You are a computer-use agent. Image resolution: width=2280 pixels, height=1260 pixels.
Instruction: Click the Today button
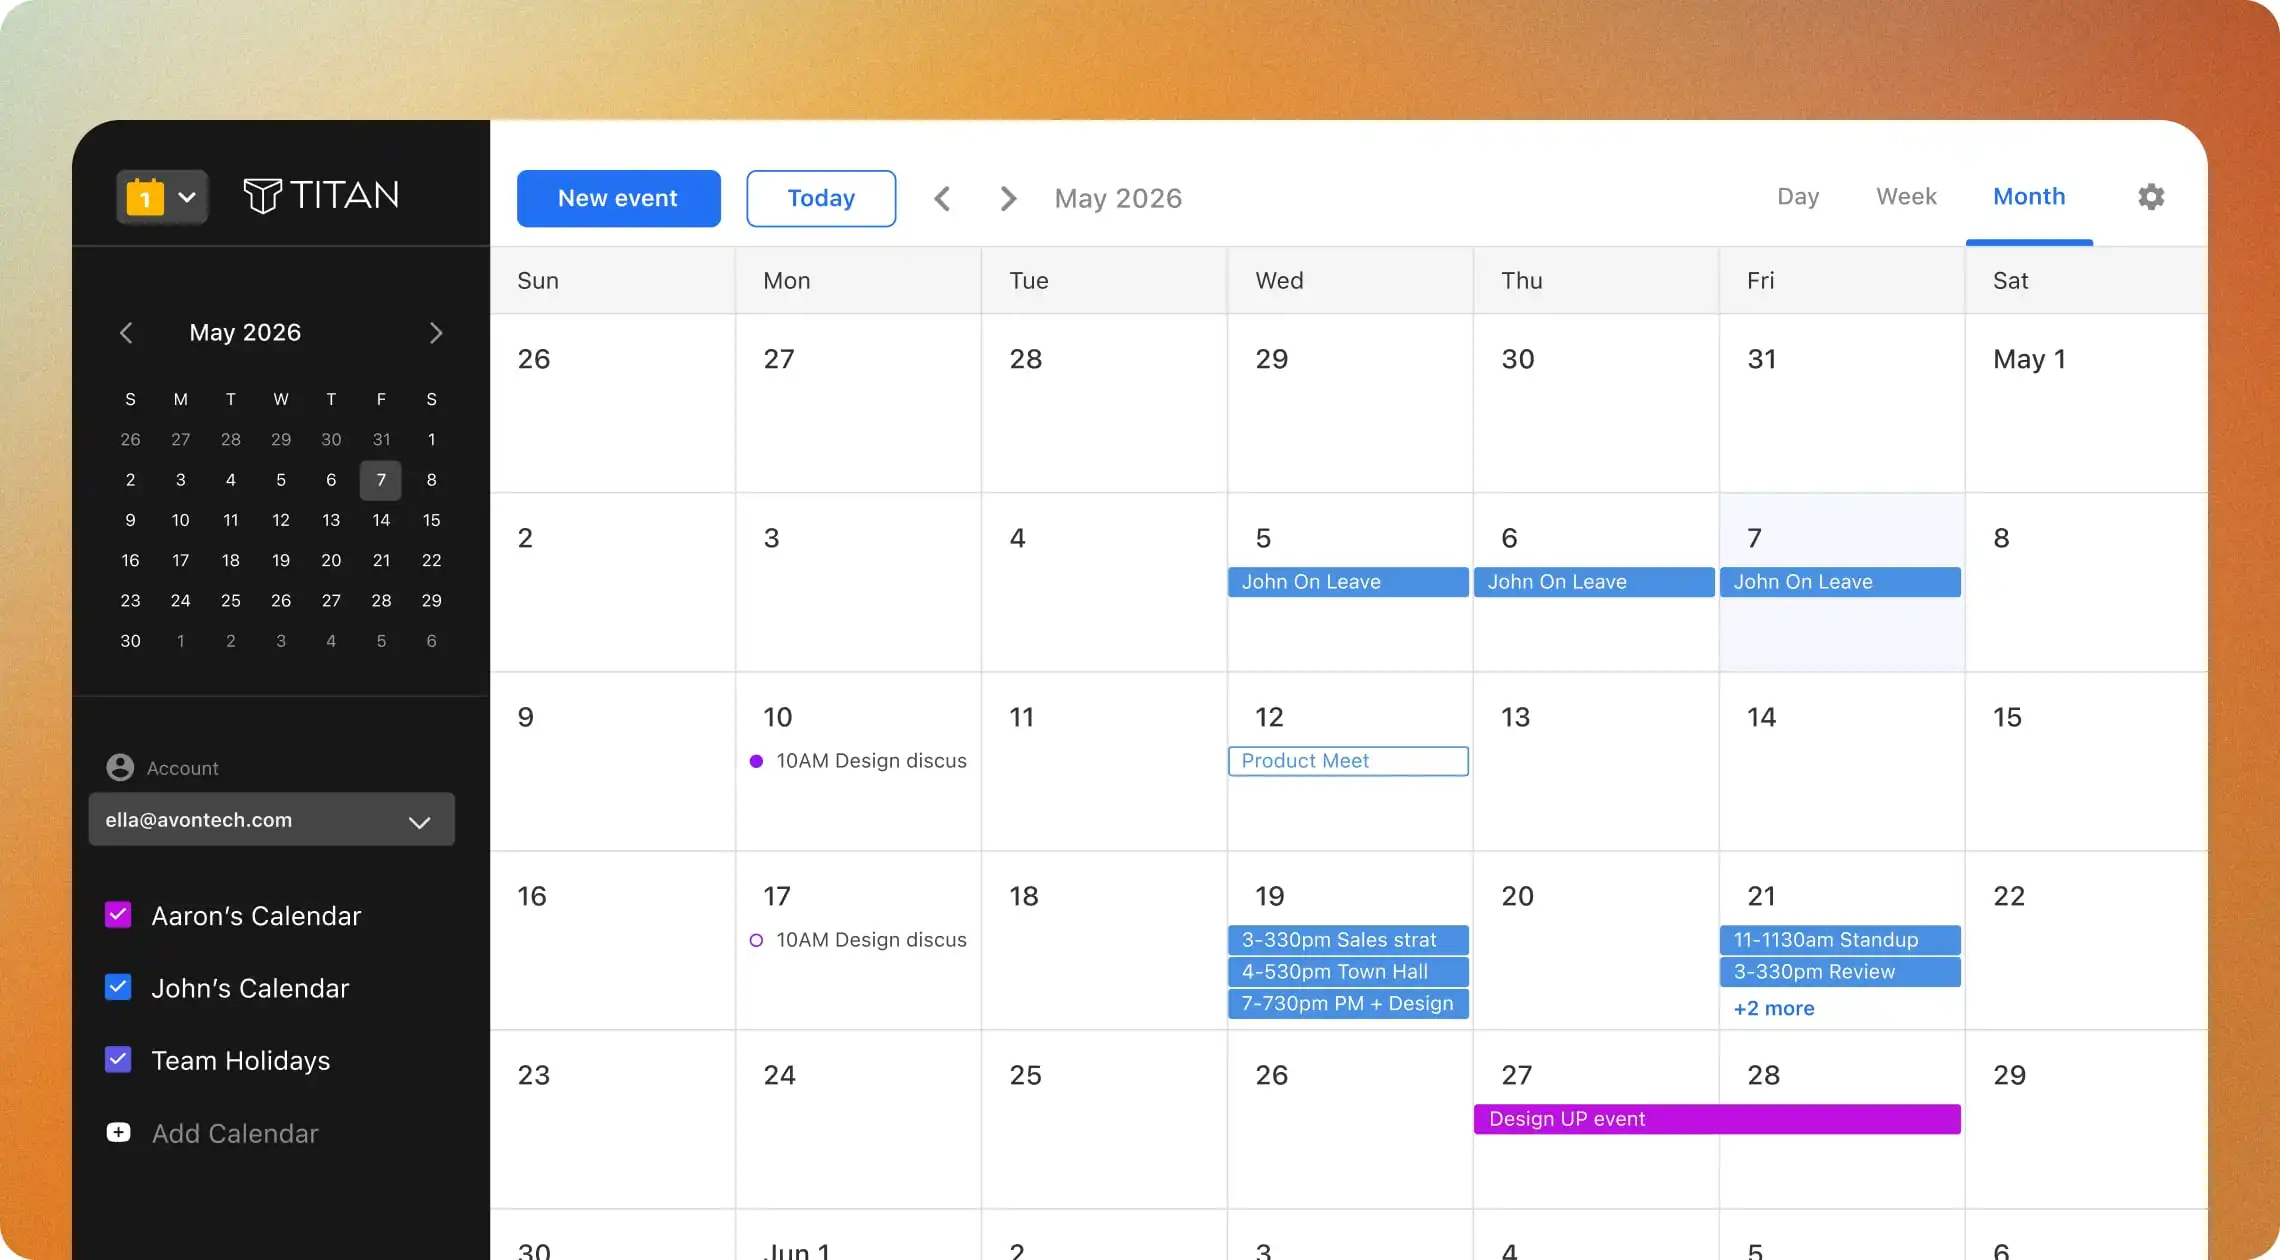pyautogui.click(x=821, y=198)
